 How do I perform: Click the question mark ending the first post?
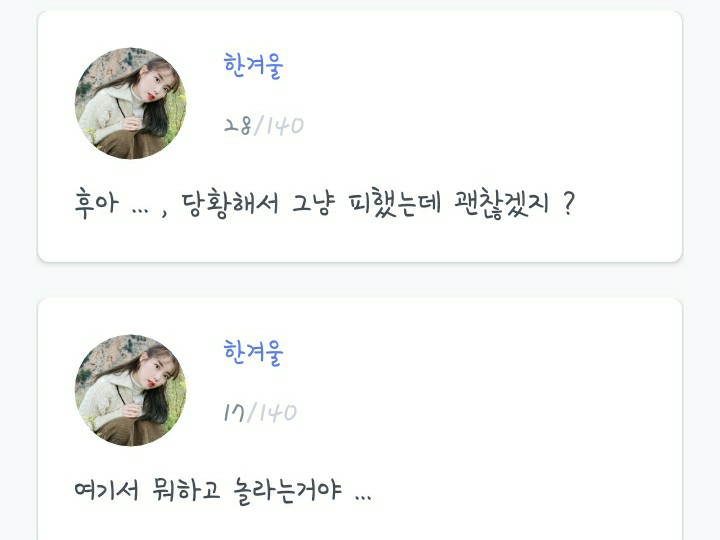[x=568, y=203]
